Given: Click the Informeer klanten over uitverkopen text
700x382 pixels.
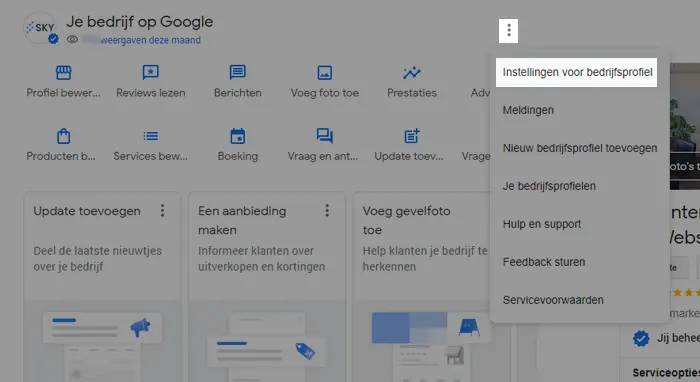Looking at the screenshot, I should (x=262, y=259).
